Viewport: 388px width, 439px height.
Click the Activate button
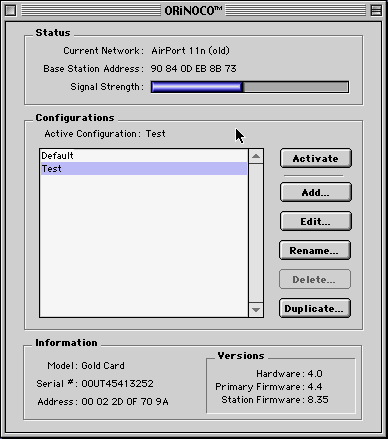pyautogui.click(x=316, y=158)
